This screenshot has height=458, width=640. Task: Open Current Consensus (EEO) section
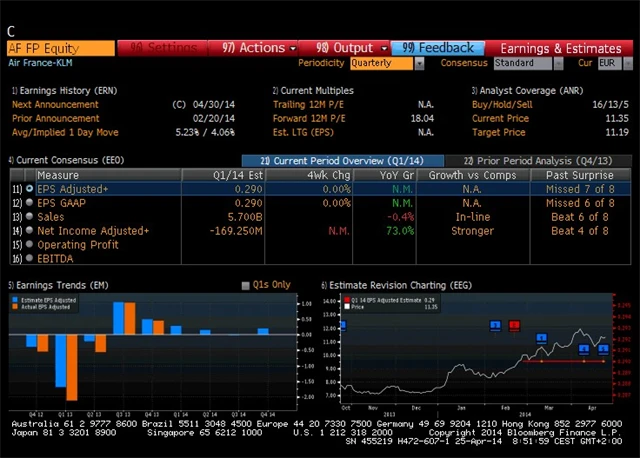[x=66, y=160]
